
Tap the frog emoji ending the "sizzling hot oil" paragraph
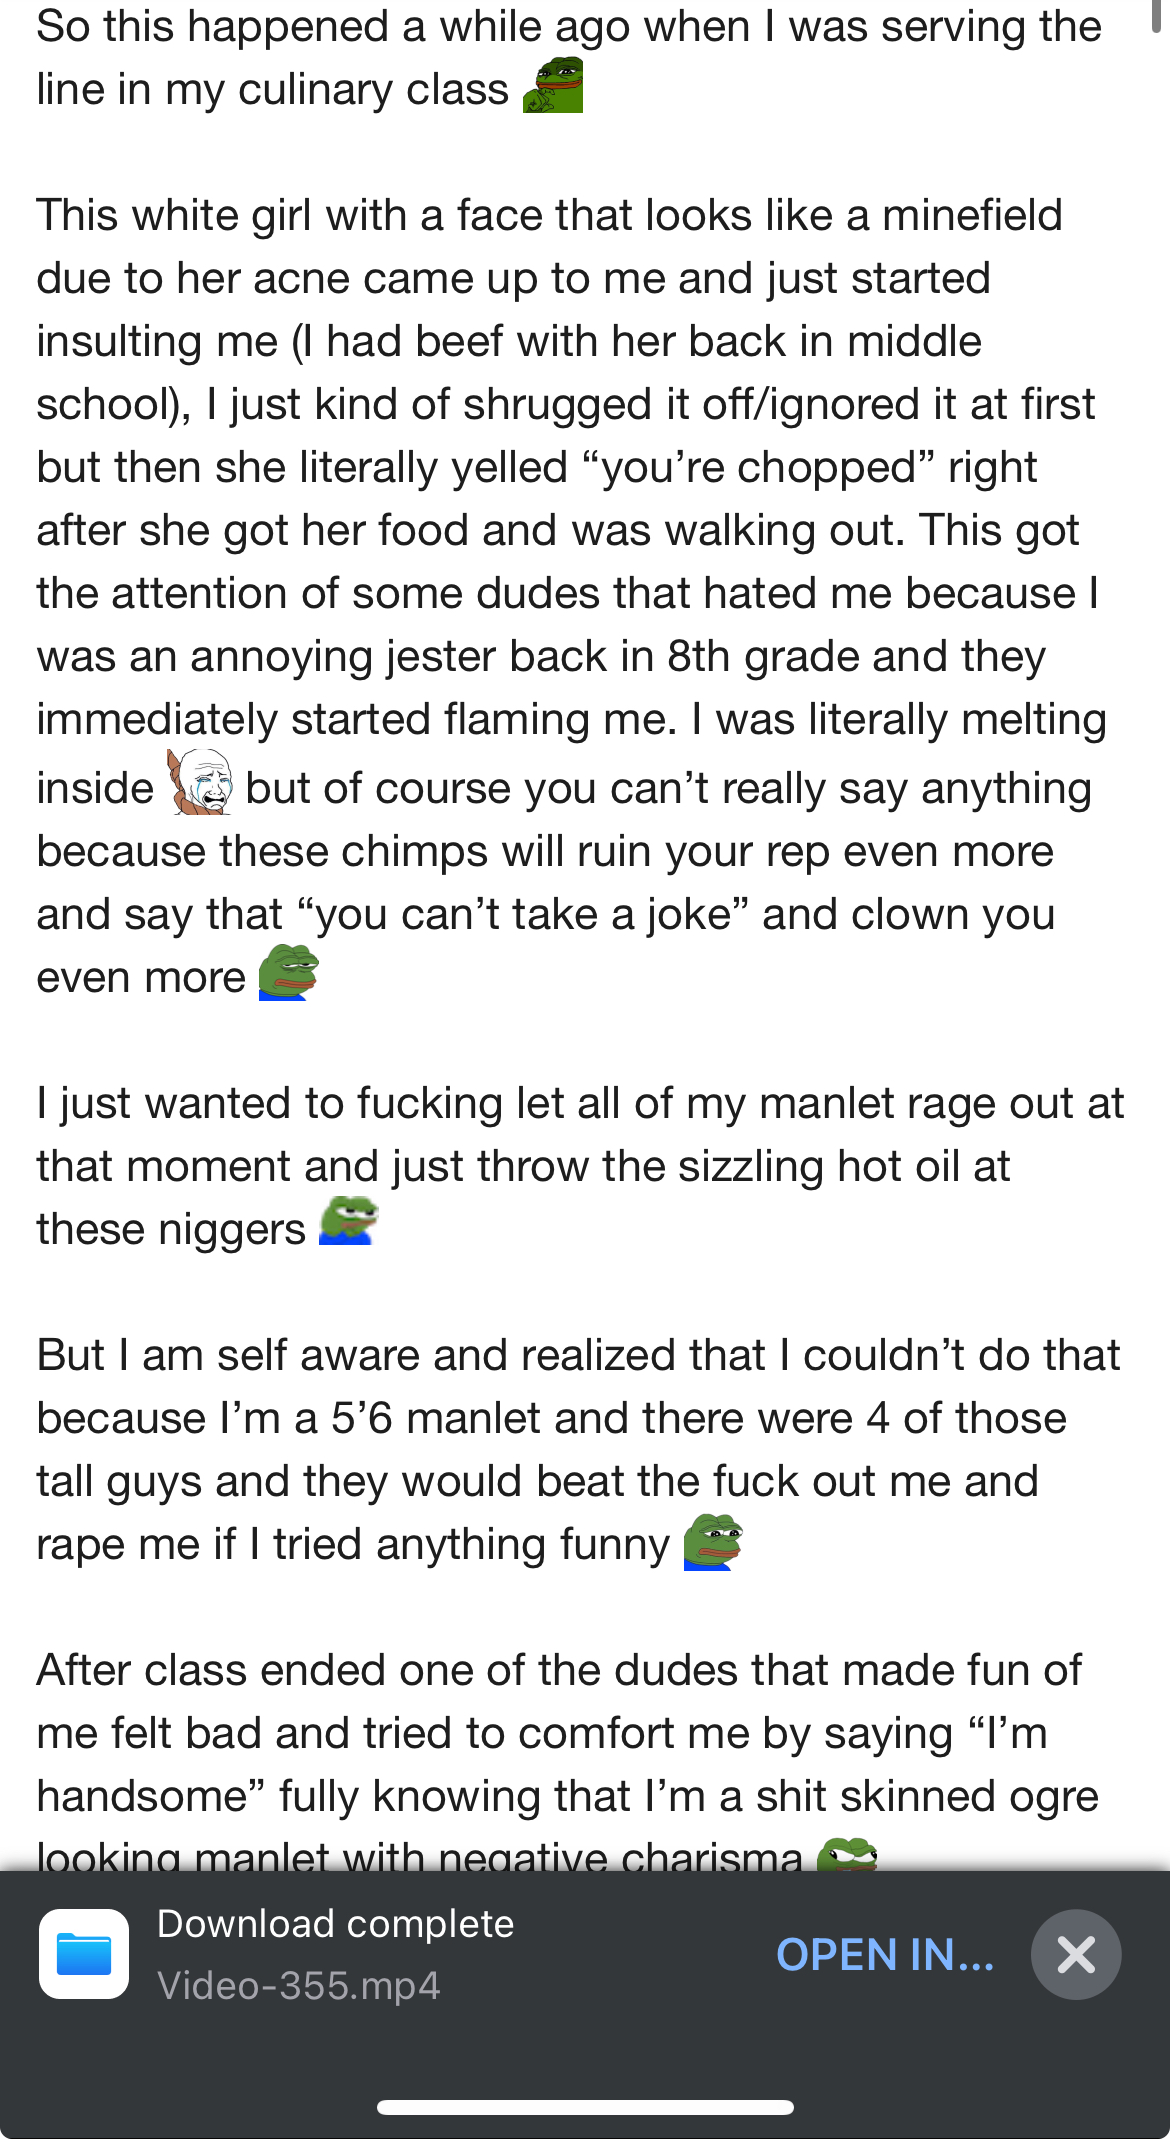[x=348, y=1222]
